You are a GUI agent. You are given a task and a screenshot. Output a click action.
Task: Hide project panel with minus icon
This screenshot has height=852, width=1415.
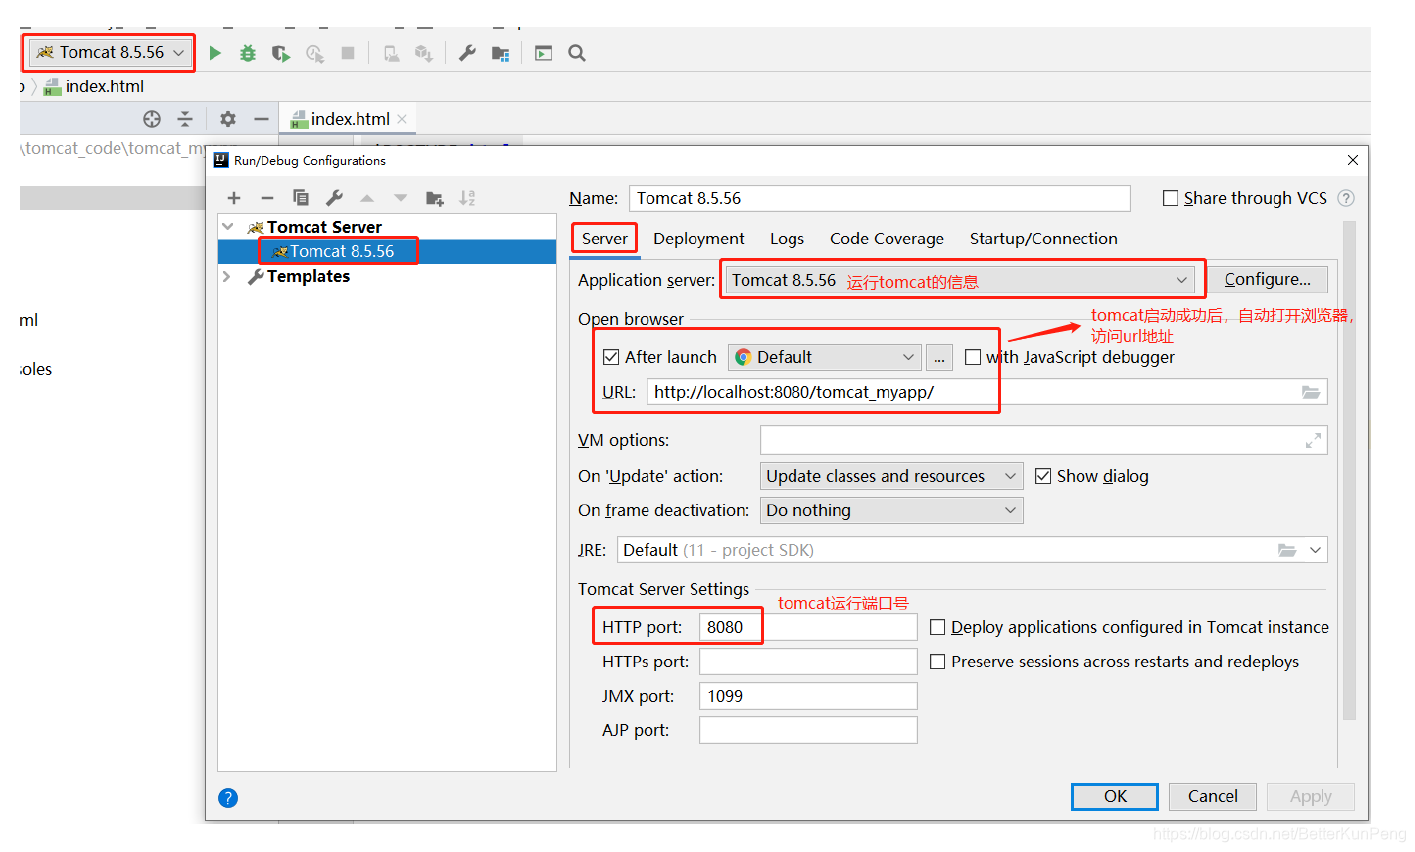coord(261,119)
